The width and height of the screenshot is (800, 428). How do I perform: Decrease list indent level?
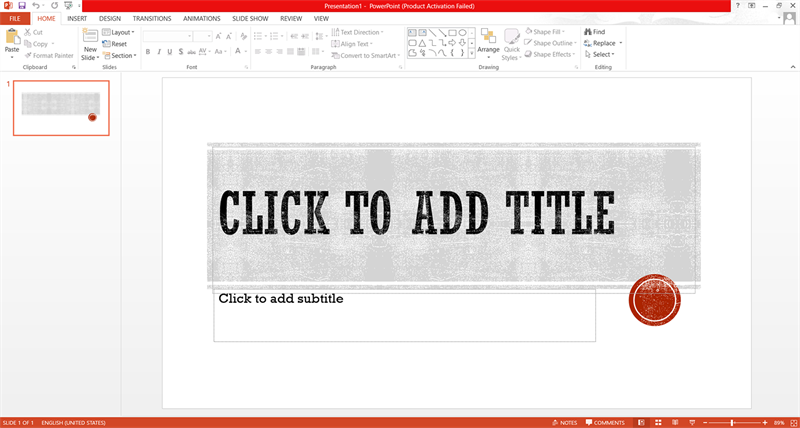[294, 36]
